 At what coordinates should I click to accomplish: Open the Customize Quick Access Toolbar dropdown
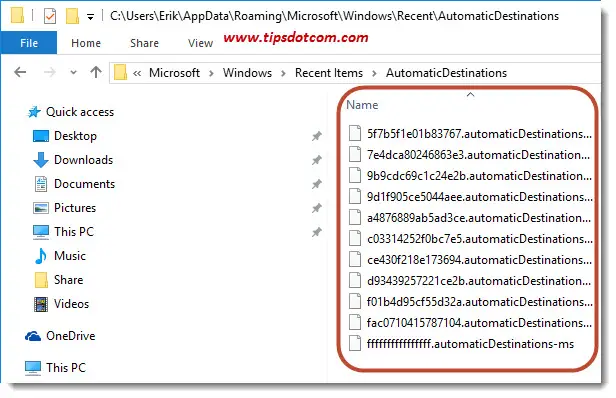click(90, 17)
